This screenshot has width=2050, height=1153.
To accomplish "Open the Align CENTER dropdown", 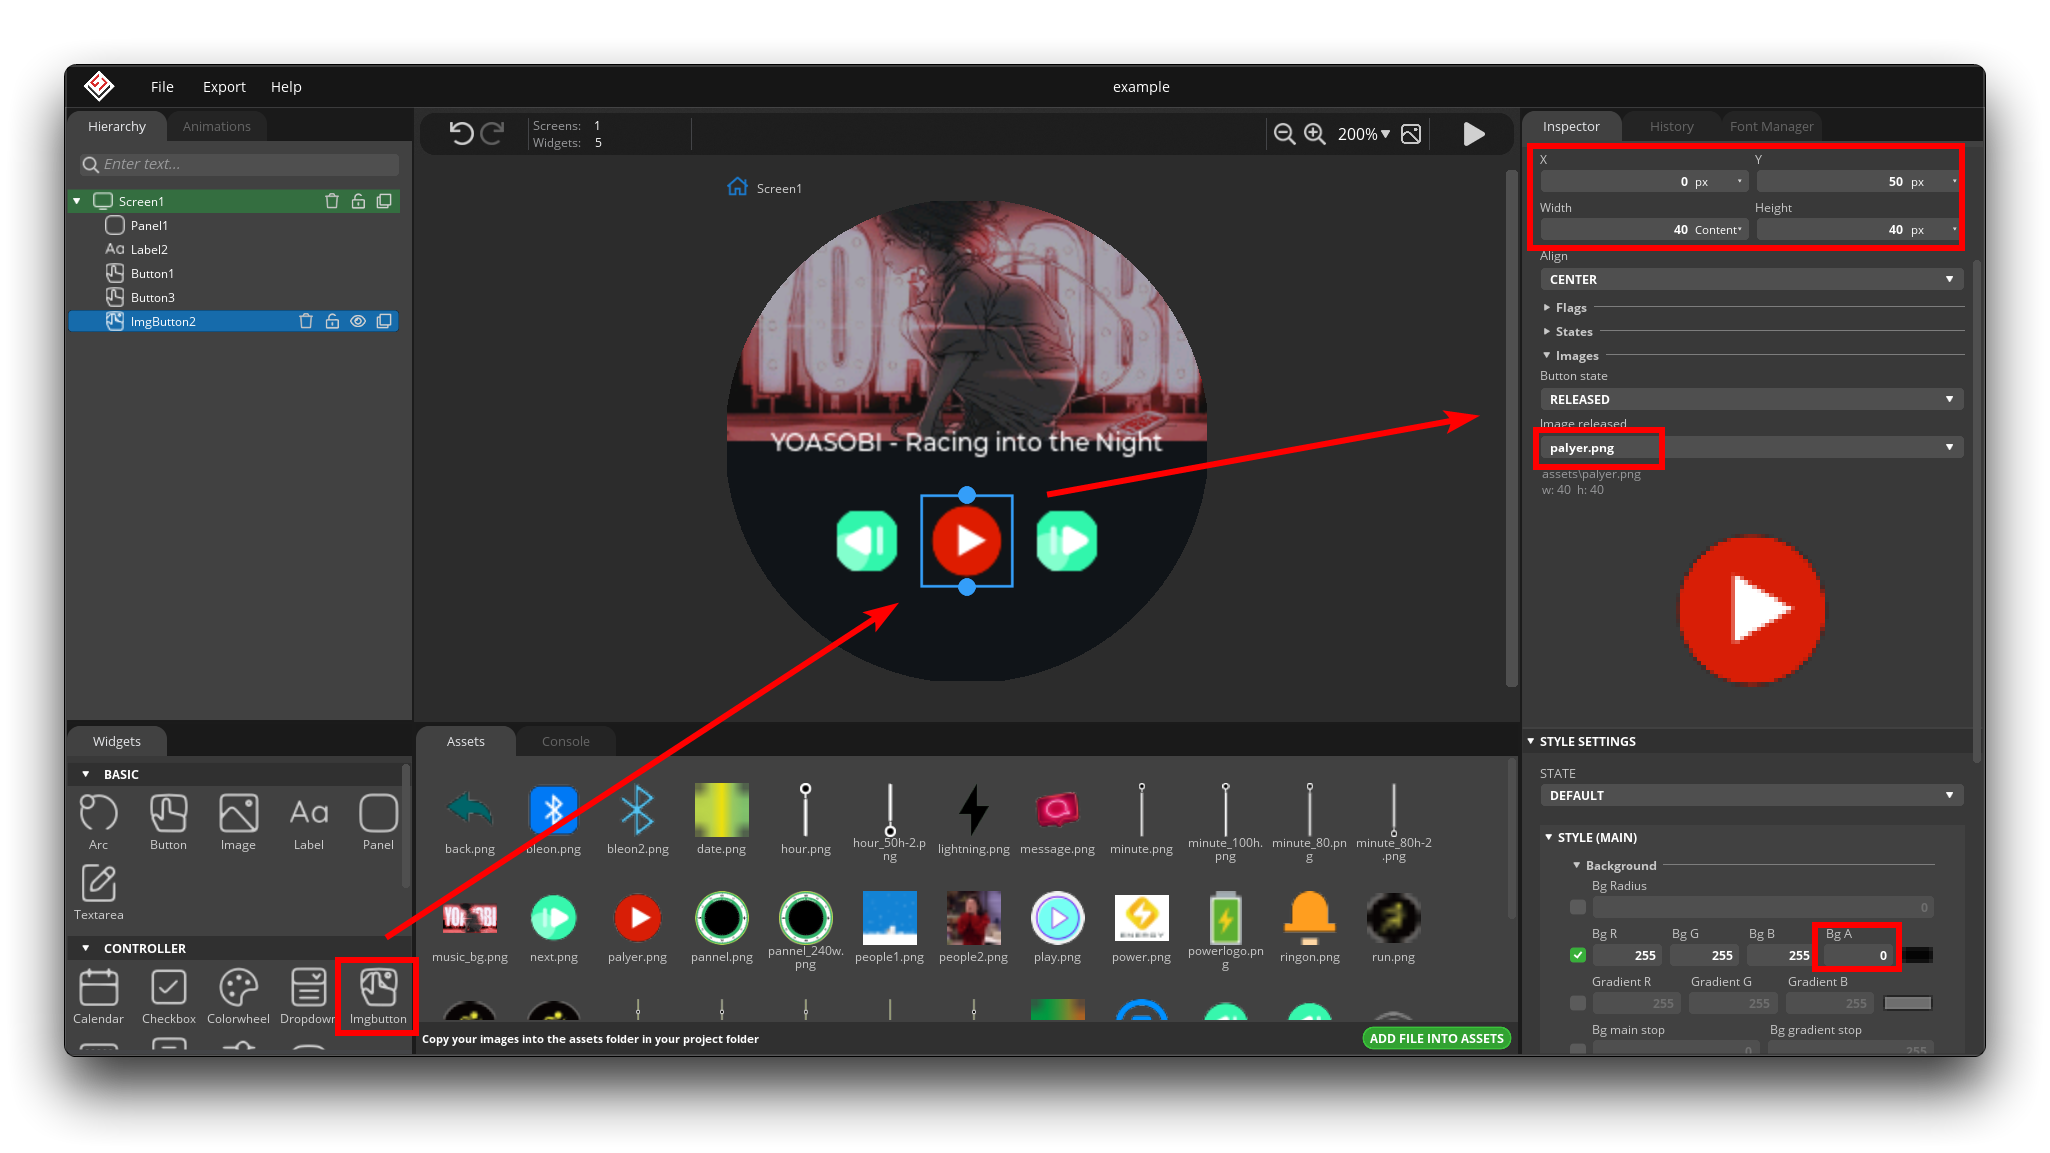I will pos(1751,279).
